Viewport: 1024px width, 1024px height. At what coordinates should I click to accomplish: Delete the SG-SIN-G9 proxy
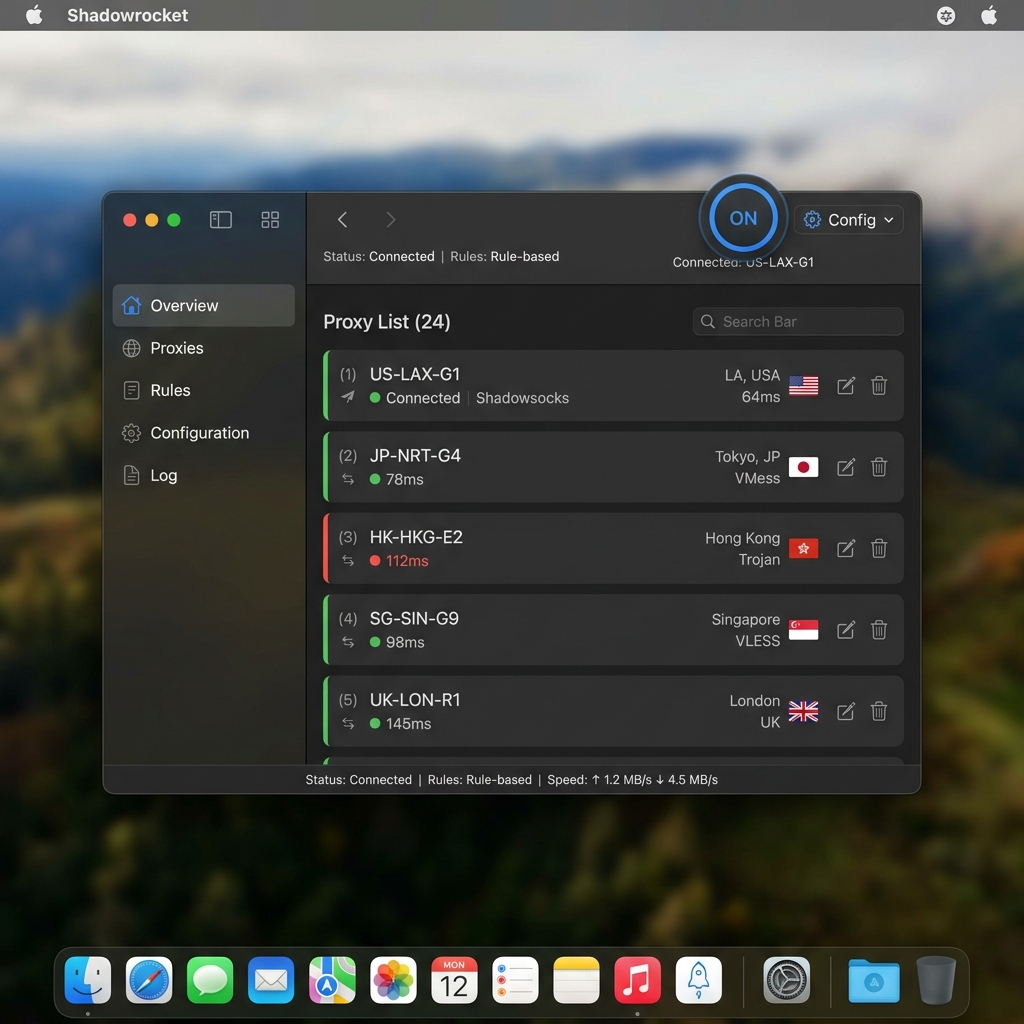pos(879,630)
